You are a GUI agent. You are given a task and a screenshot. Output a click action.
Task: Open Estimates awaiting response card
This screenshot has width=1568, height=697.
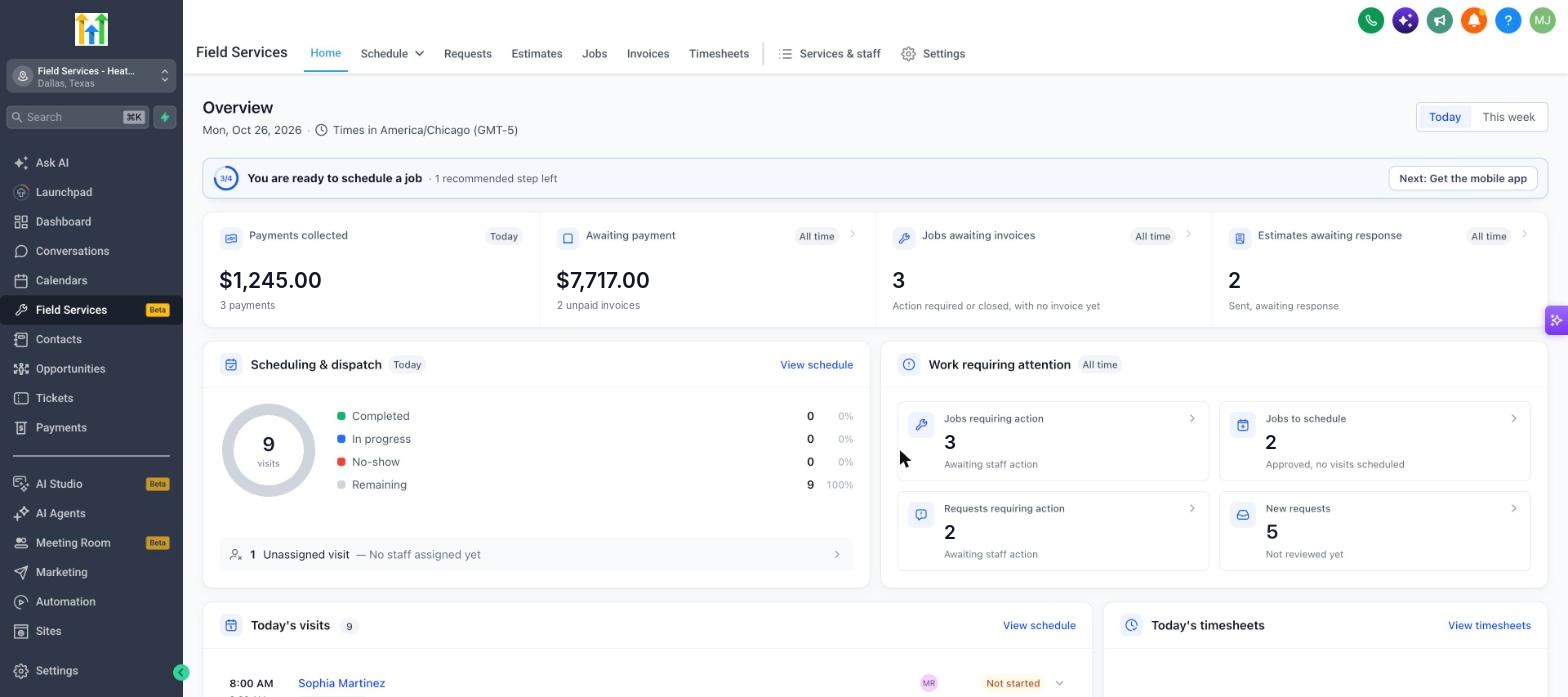pos(1379,270)
